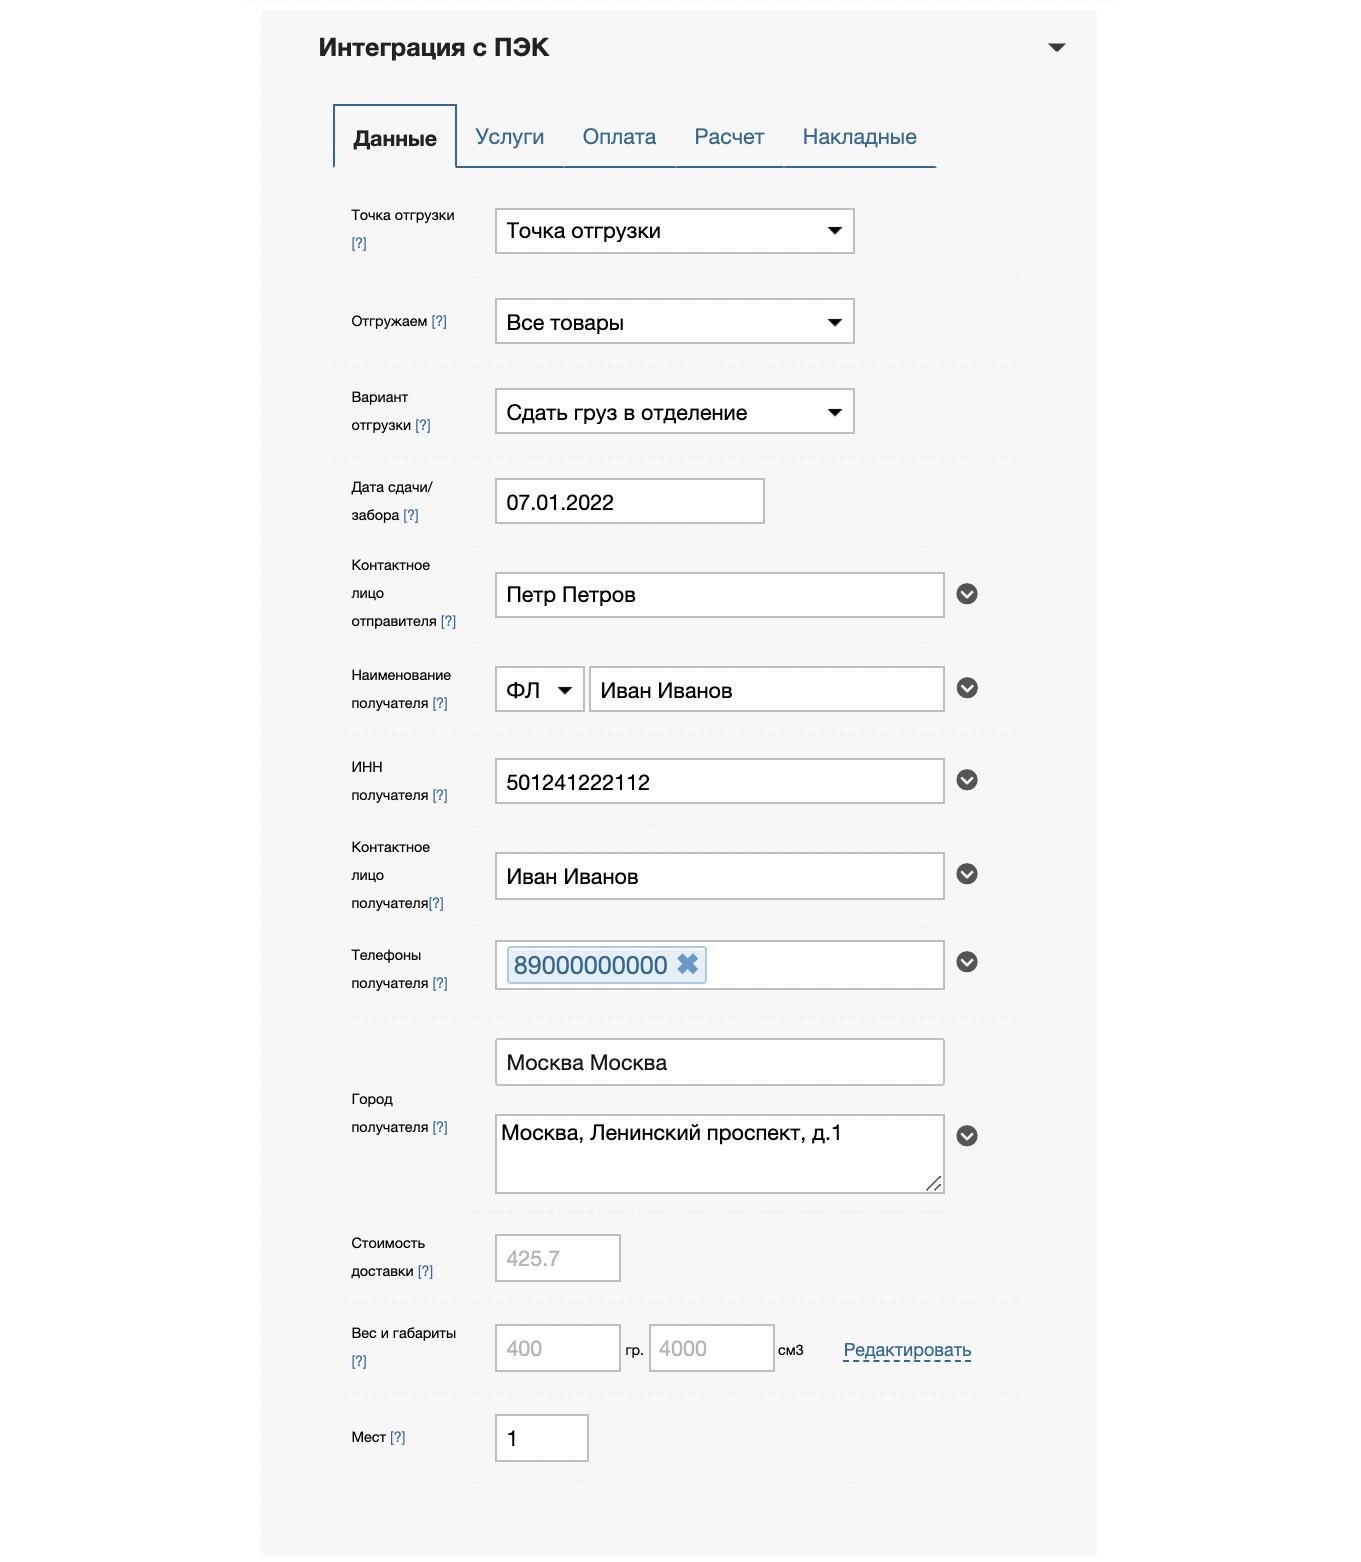Expand Сдать груз в отделение dropdown
The width and height of the screenshot is (1361, 1562).
(674, 412)
